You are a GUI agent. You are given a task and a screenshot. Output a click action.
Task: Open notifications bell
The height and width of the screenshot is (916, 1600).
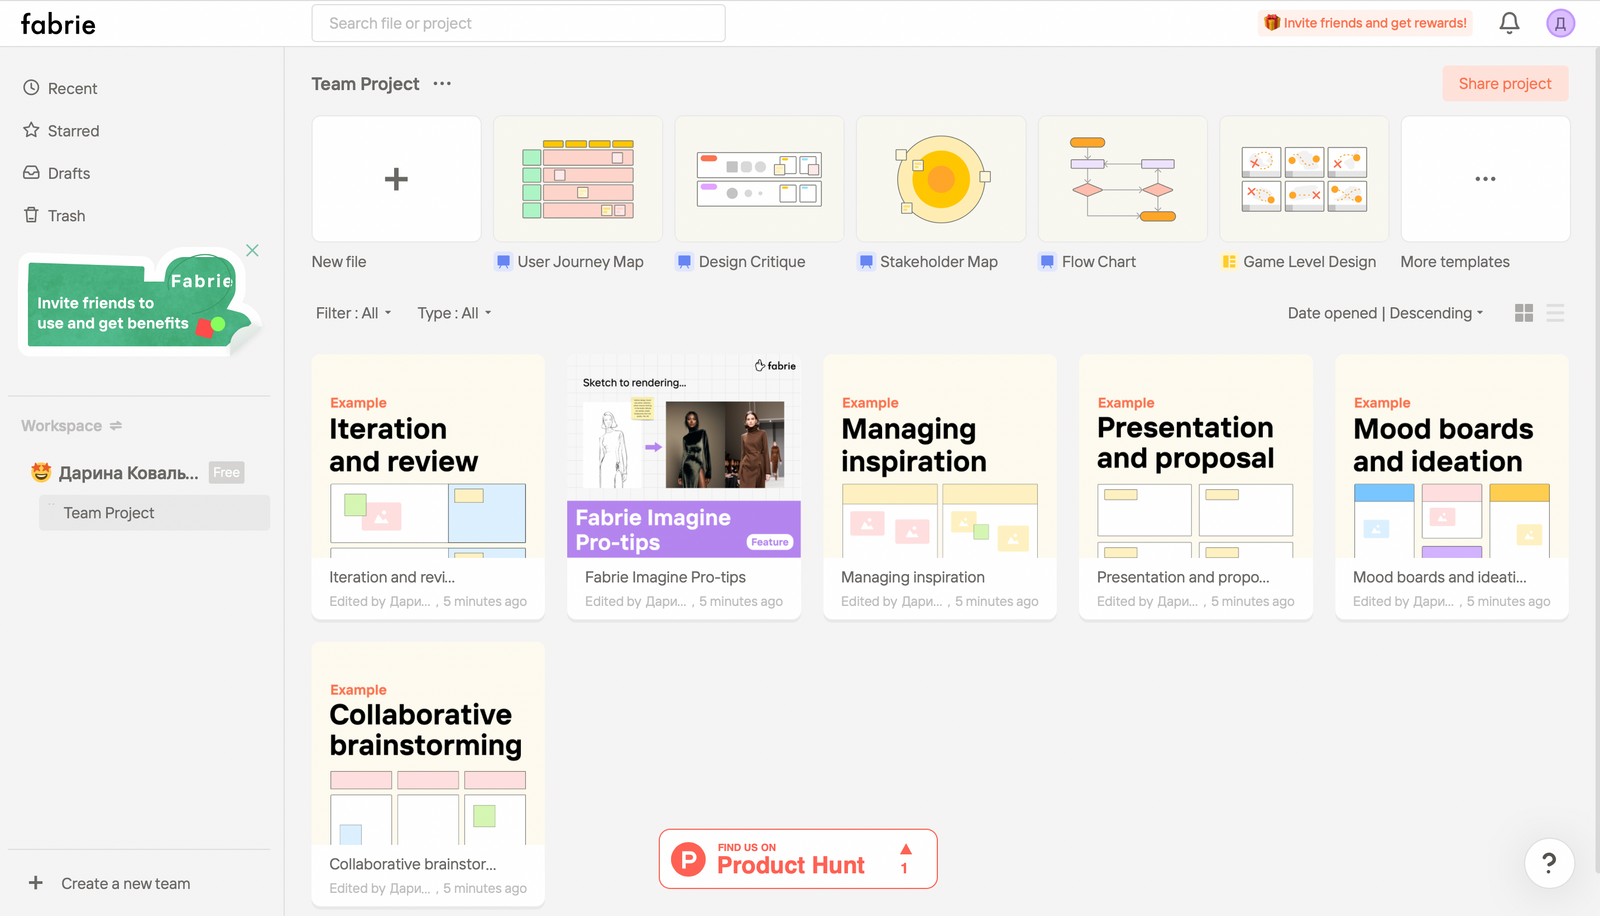point(1510,22)
